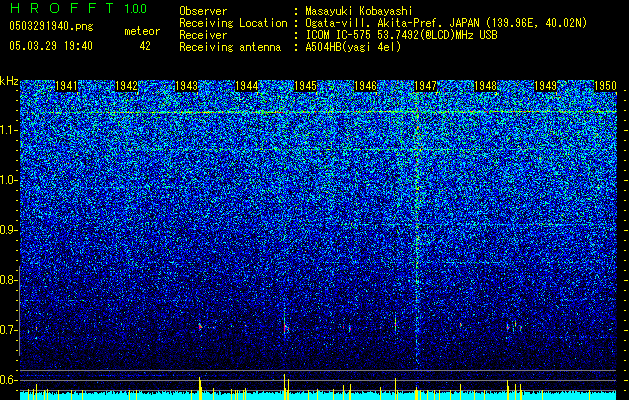629x400 pixels.
Task: Click the 1947 time marker
Action: pyautogui.click(x=425, y=86)
